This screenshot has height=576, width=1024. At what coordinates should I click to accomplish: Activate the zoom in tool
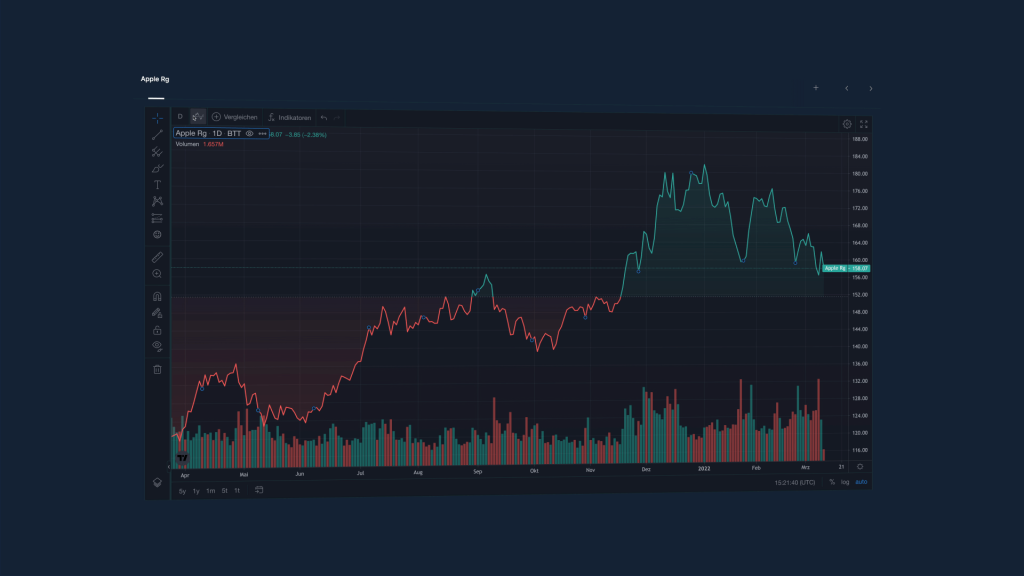157,273
